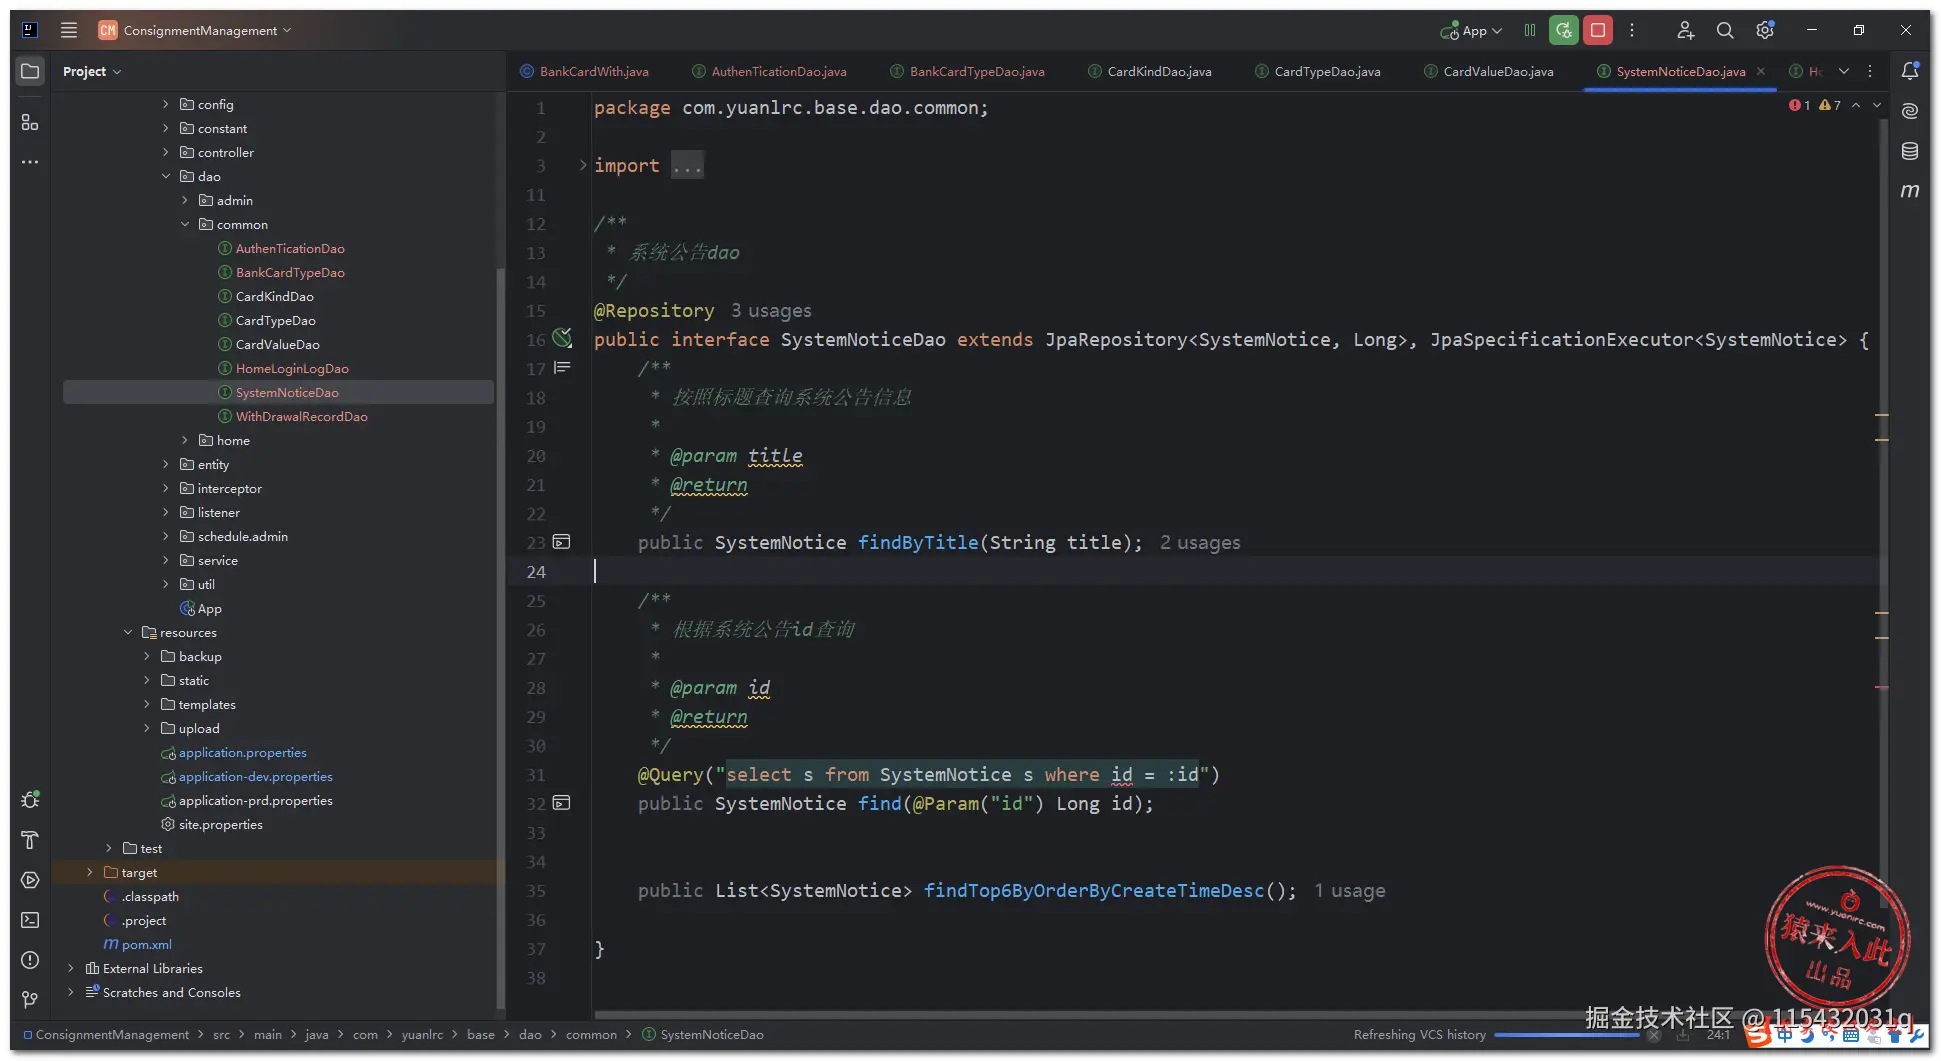Switch to BankCardTypeDao.java editor tab

(976, 72)
